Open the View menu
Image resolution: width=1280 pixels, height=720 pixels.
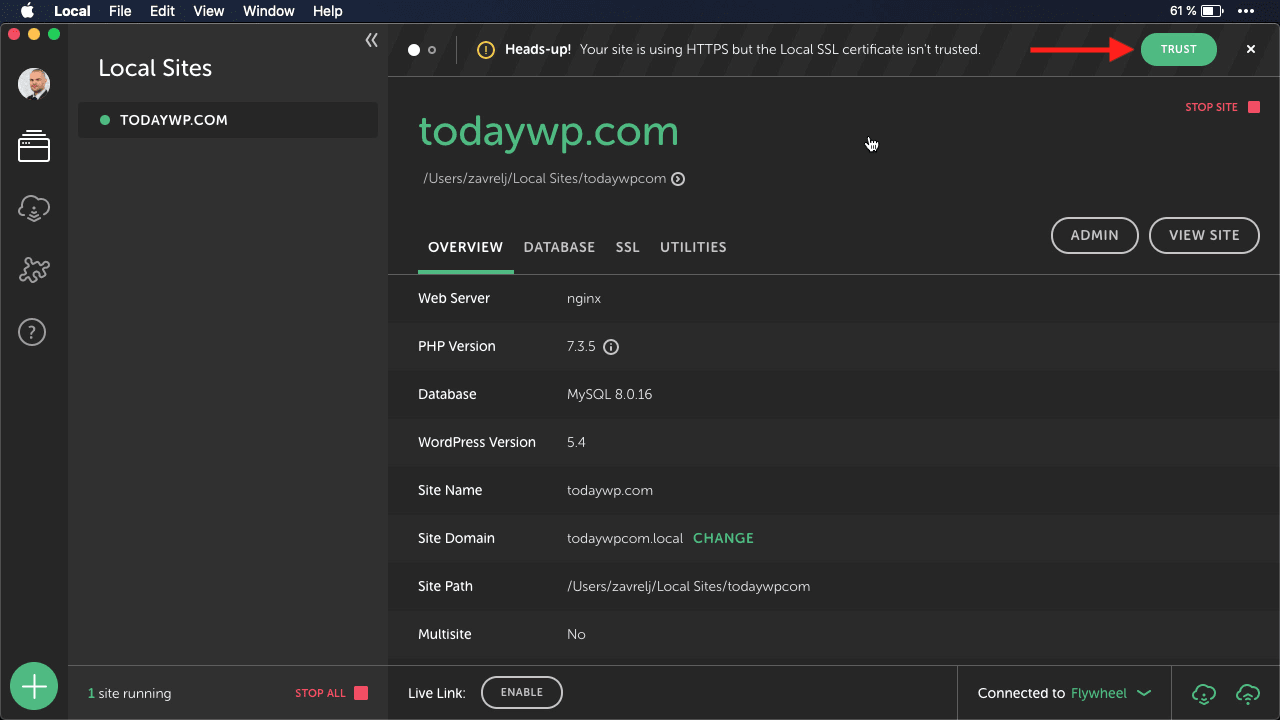[209, 11]
